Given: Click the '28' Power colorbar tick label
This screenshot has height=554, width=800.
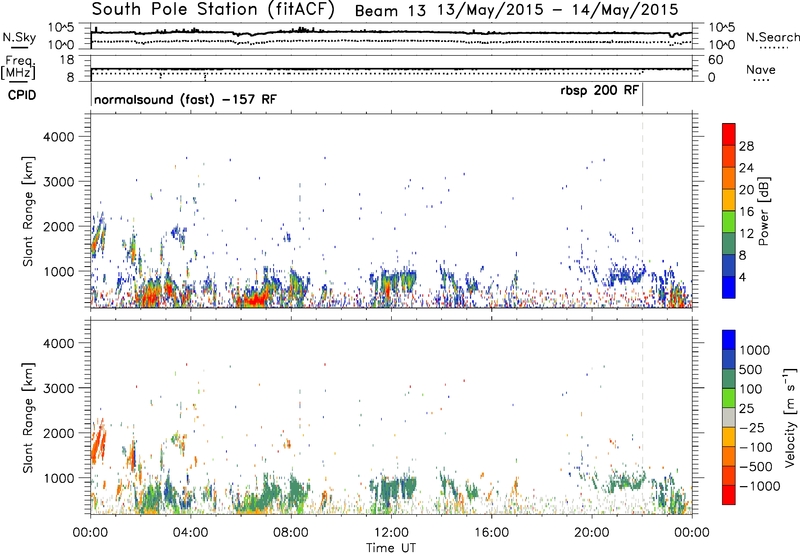Looking at the screenshot, I should (x=746, y=146).
